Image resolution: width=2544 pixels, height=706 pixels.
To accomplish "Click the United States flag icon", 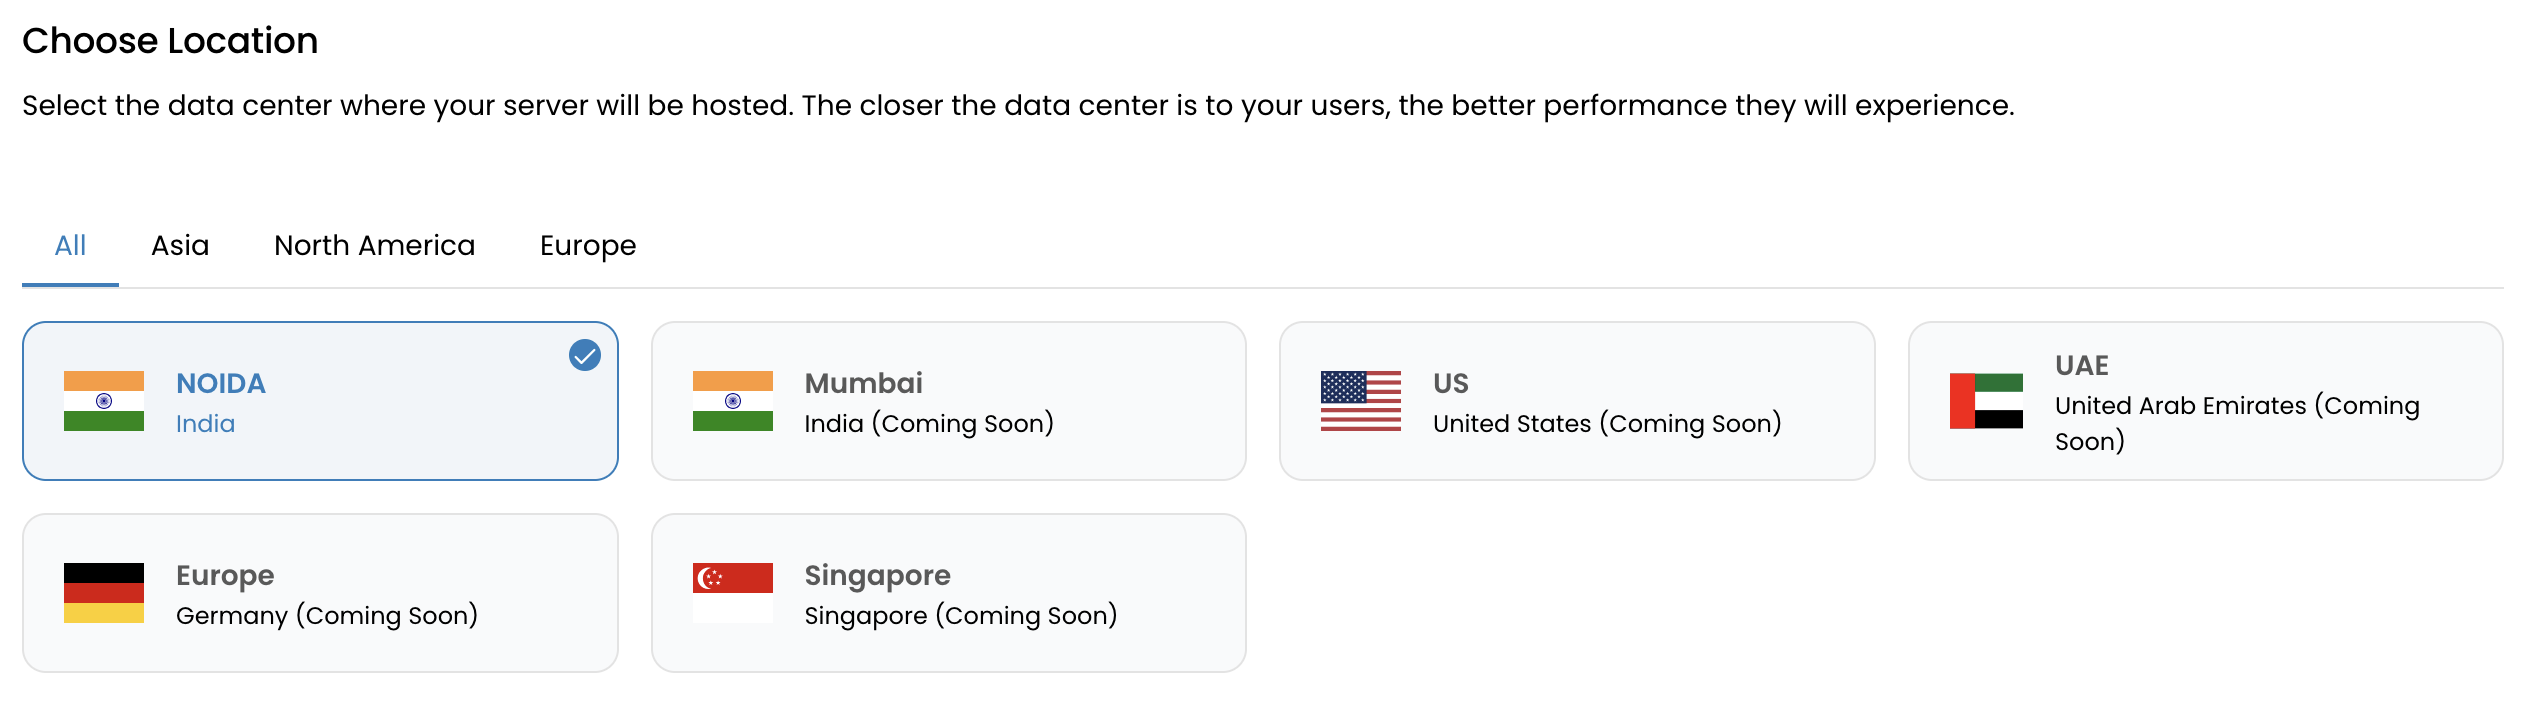I will pyautogui.click(x=1361, y=401).
